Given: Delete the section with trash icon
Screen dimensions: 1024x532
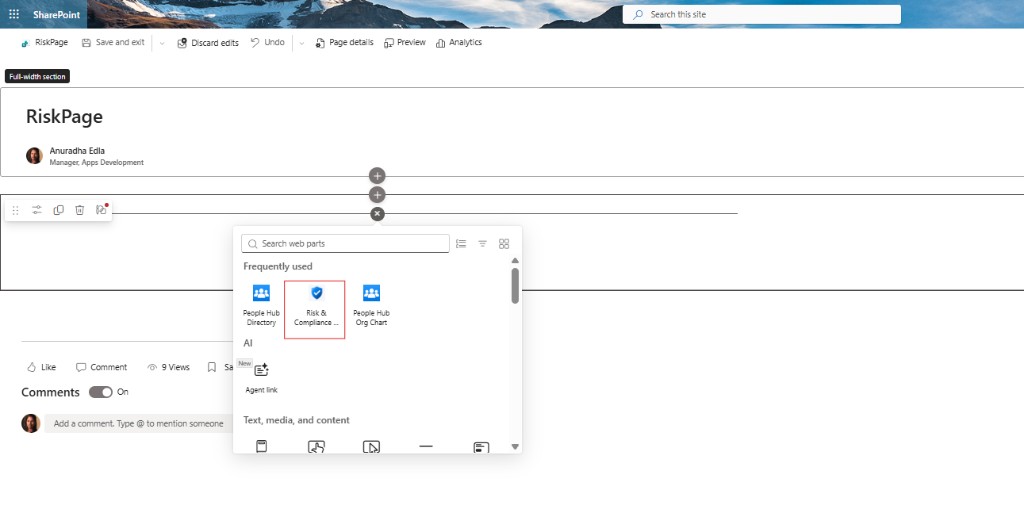Looking at the screenshot, I should click(80, 210).
